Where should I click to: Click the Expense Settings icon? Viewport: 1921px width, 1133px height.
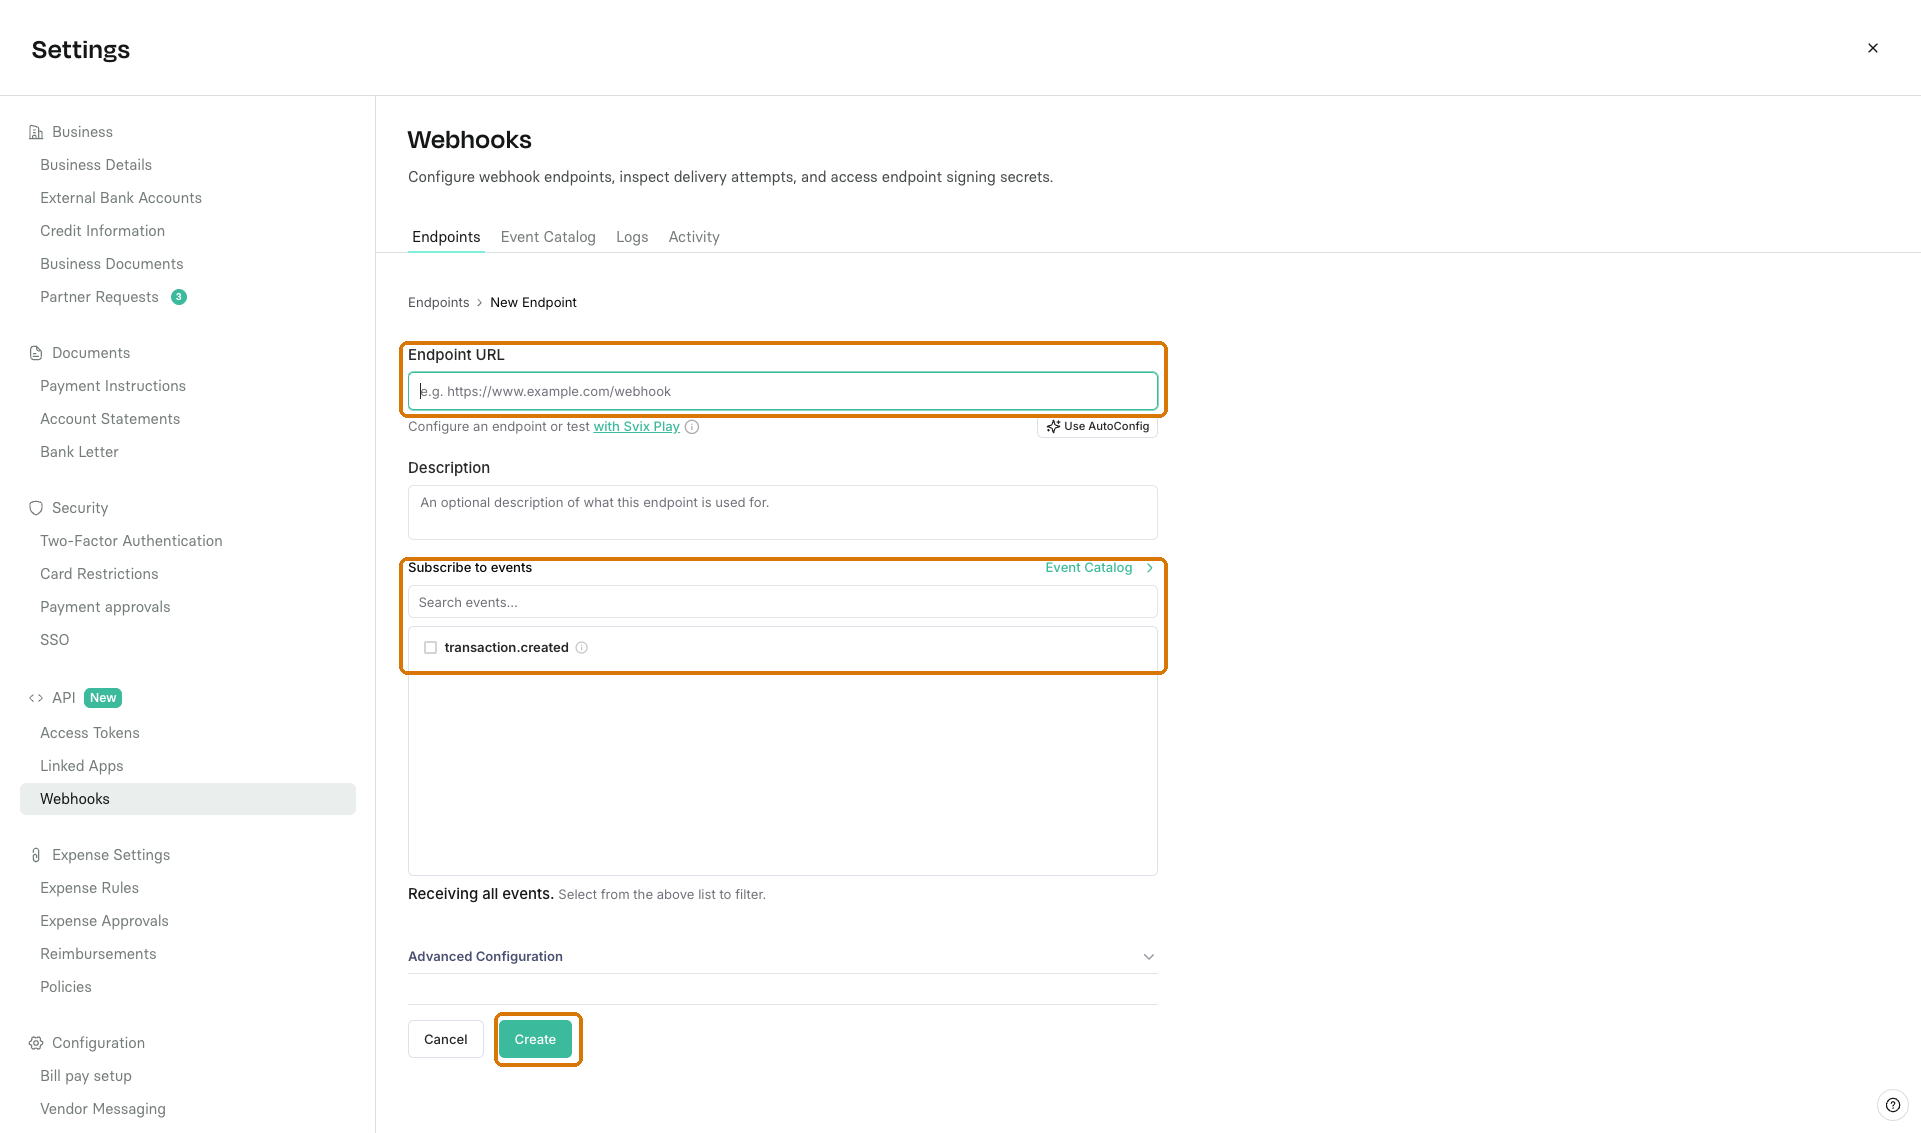click(36, 855)
